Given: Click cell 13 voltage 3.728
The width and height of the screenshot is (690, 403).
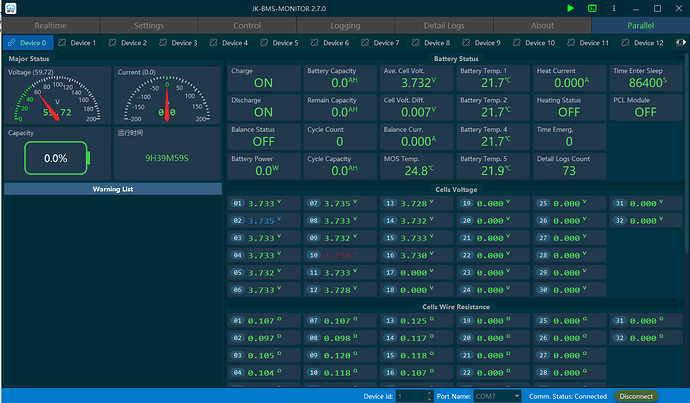Looking at the screenshot, I should click(417, 203).
